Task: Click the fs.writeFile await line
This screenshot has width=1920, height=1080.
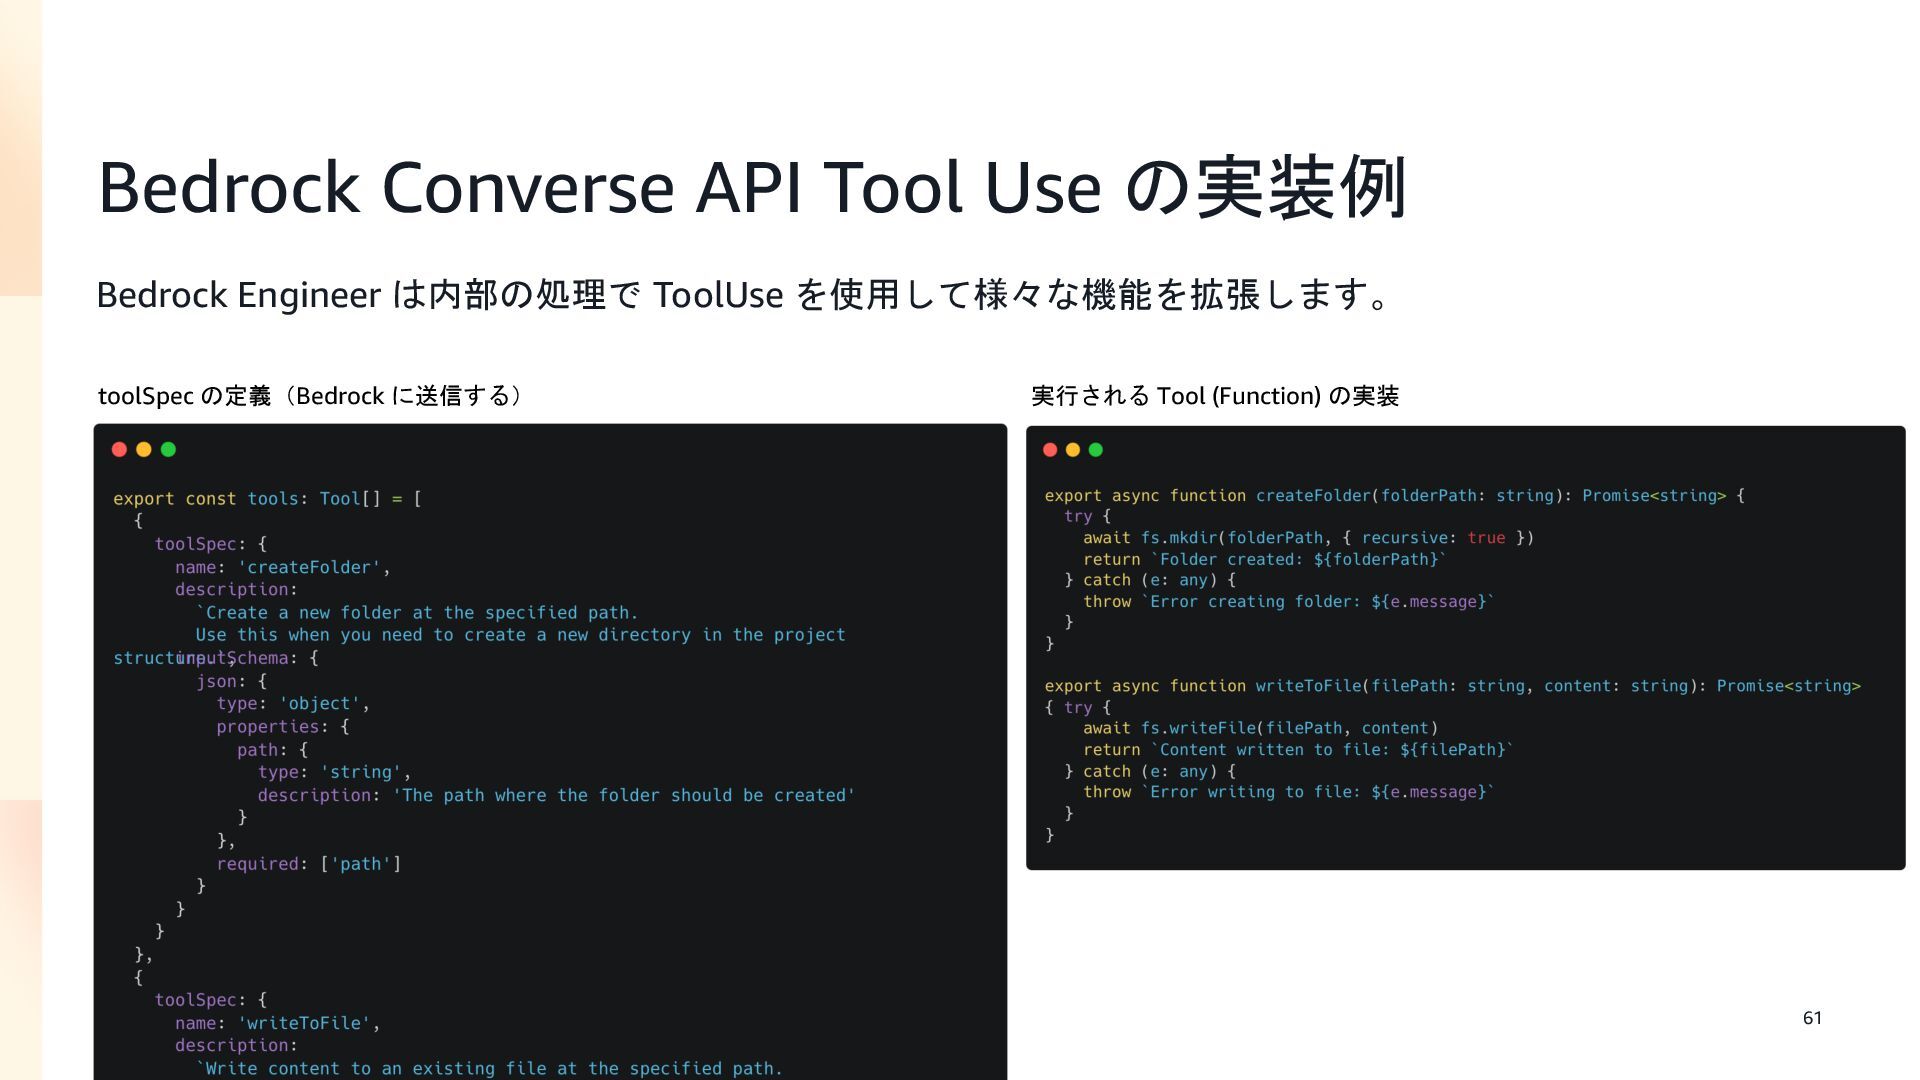Action: coord(1259,728)
